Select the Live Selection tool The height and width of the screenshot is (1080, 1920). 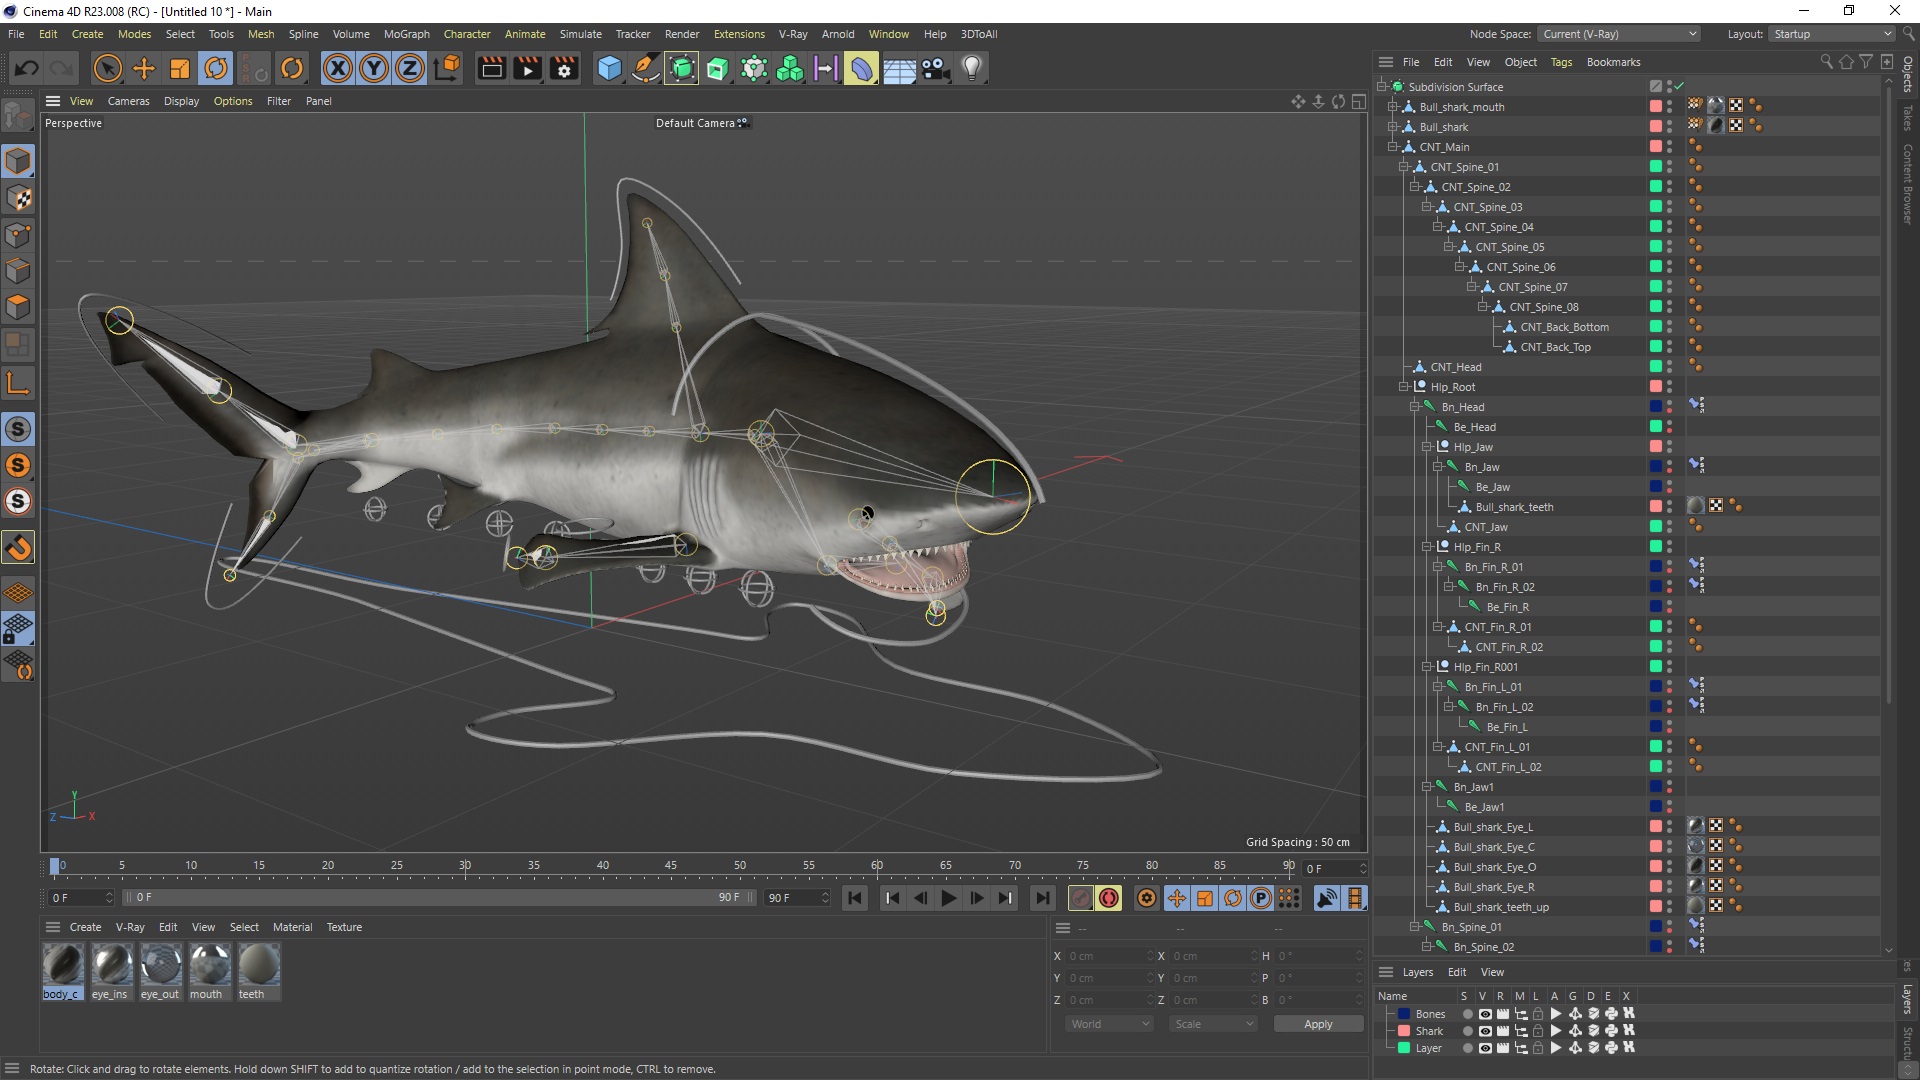[x=107, y=68]
